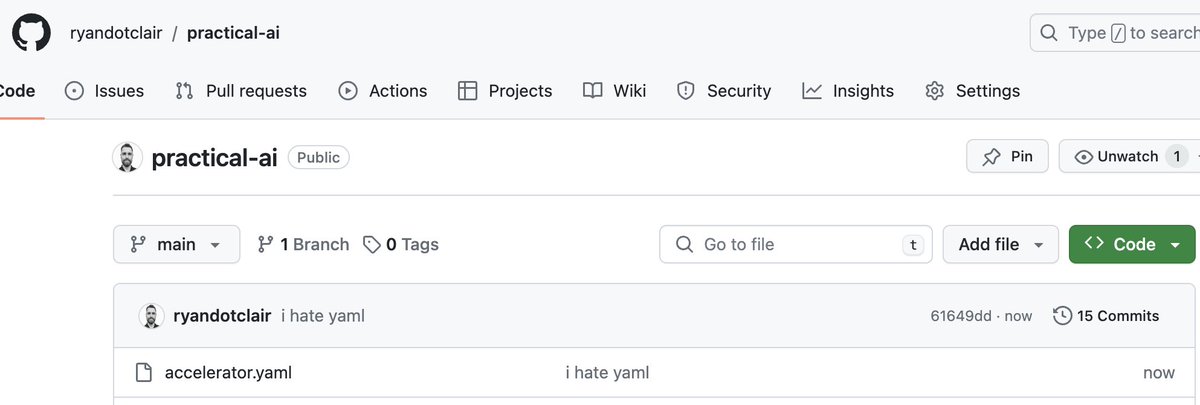The height and width of the screenshot is (405, 1200).
Task: Toggle the Unwatch notifications button
Action: click(1129, 157)
